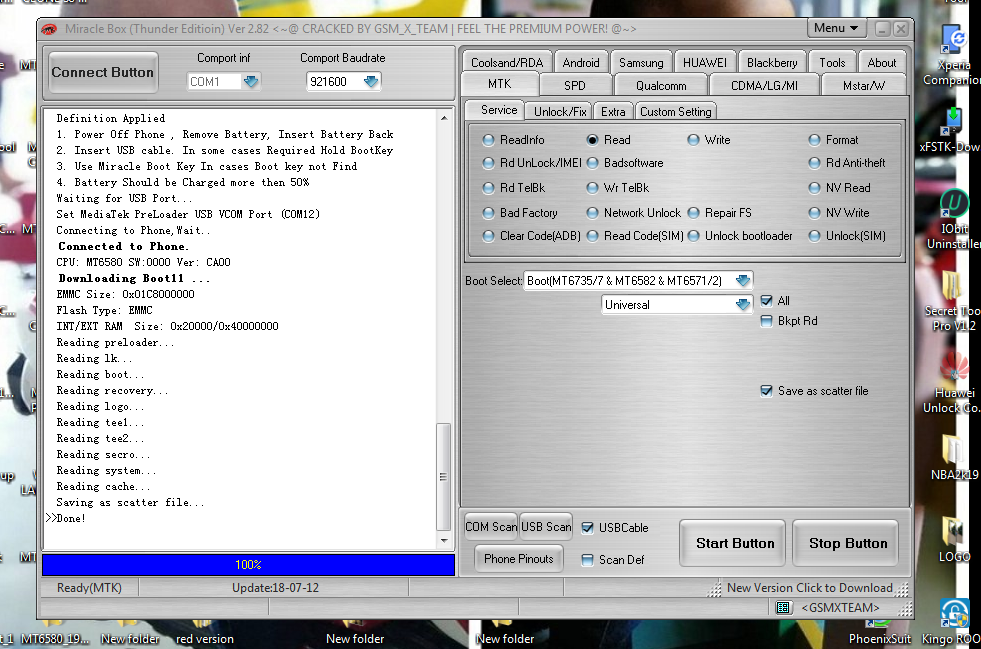Switch to the SPD tab
This screenshot has width=981, height=649.
click(574, 86)
